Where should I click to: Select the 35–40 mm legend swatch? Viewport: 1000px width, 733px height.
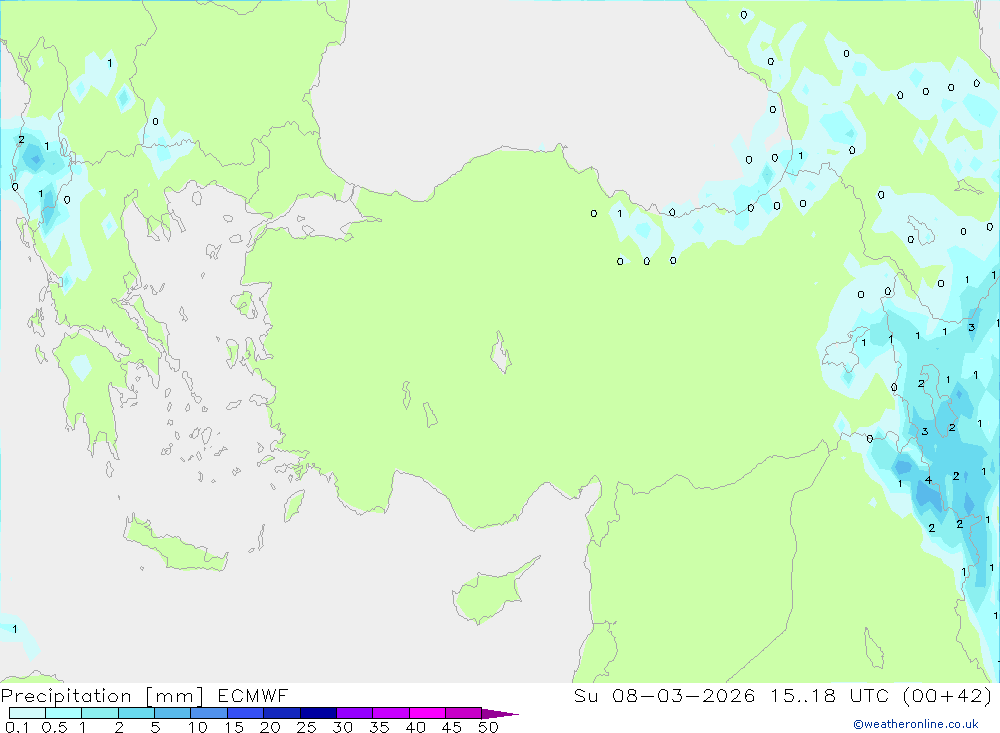tap(391, 713)
